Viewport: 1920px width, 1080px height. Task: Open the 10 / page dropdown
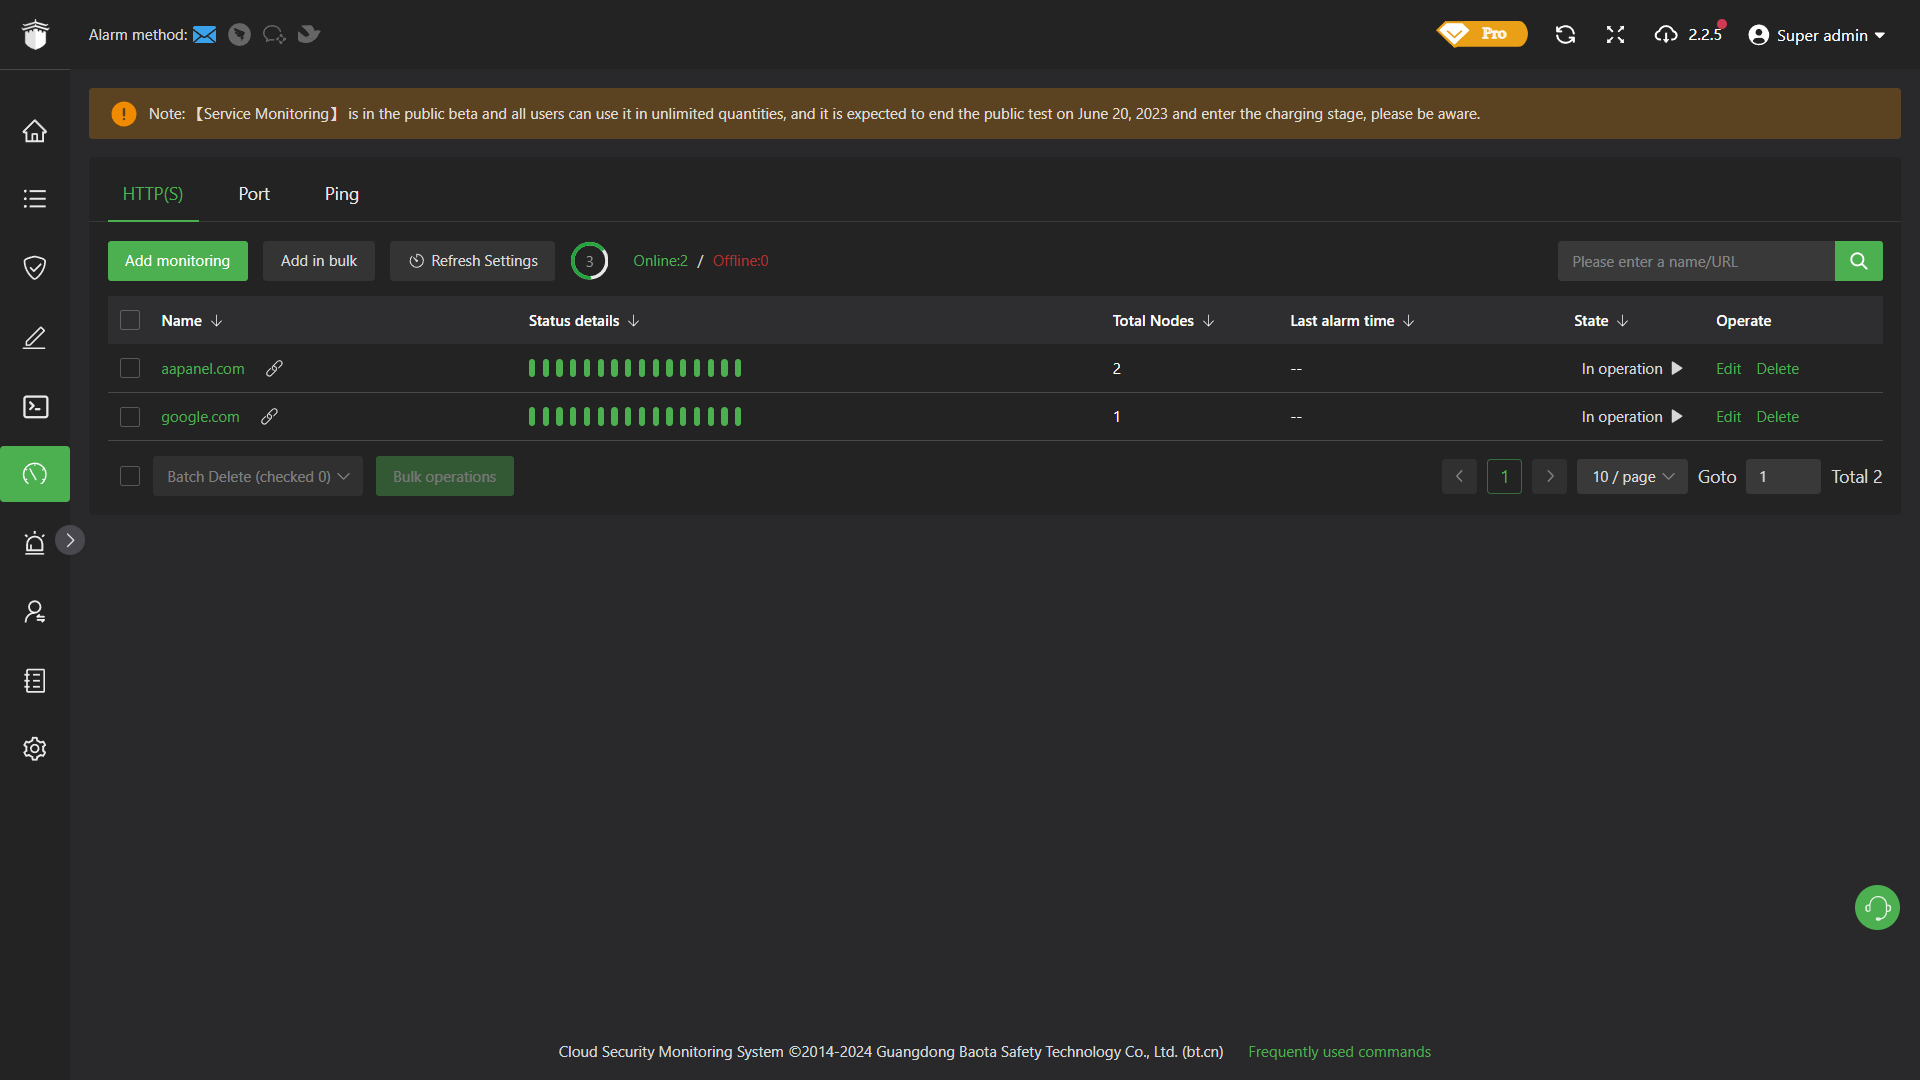click(1631, 476)
